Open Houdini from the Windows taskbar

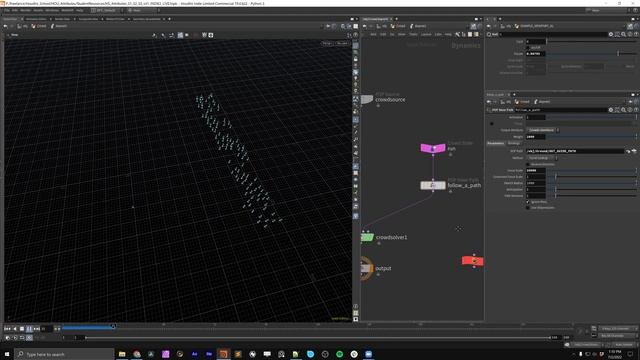pos(223,354)
